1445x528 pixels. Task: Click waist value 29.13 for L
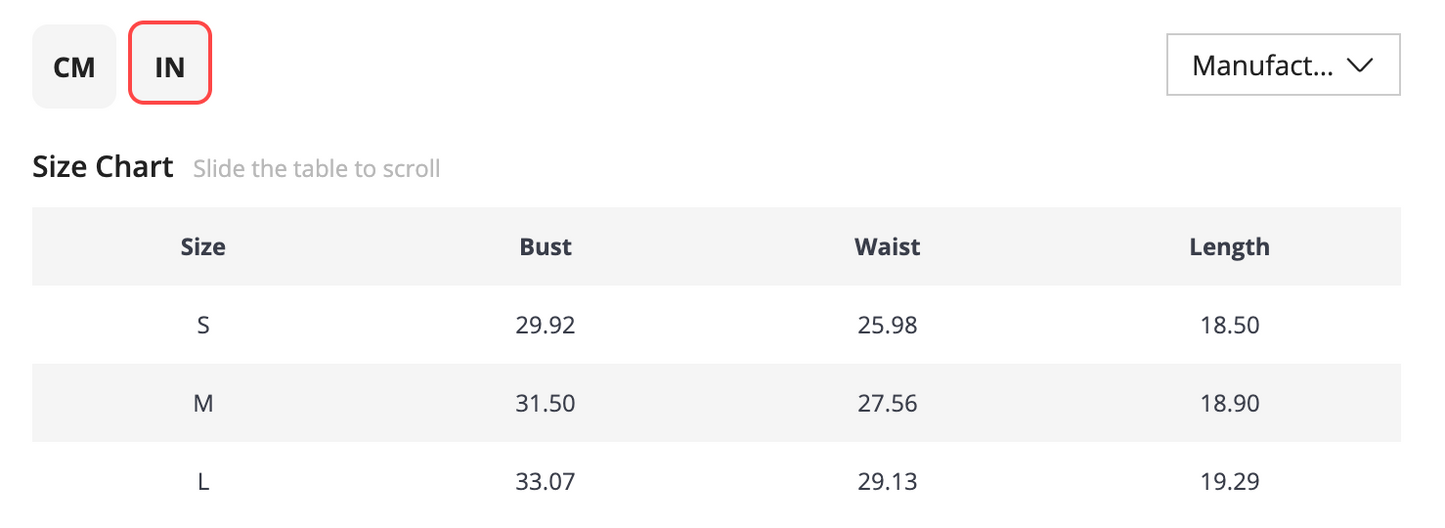(x=888, y=482)
